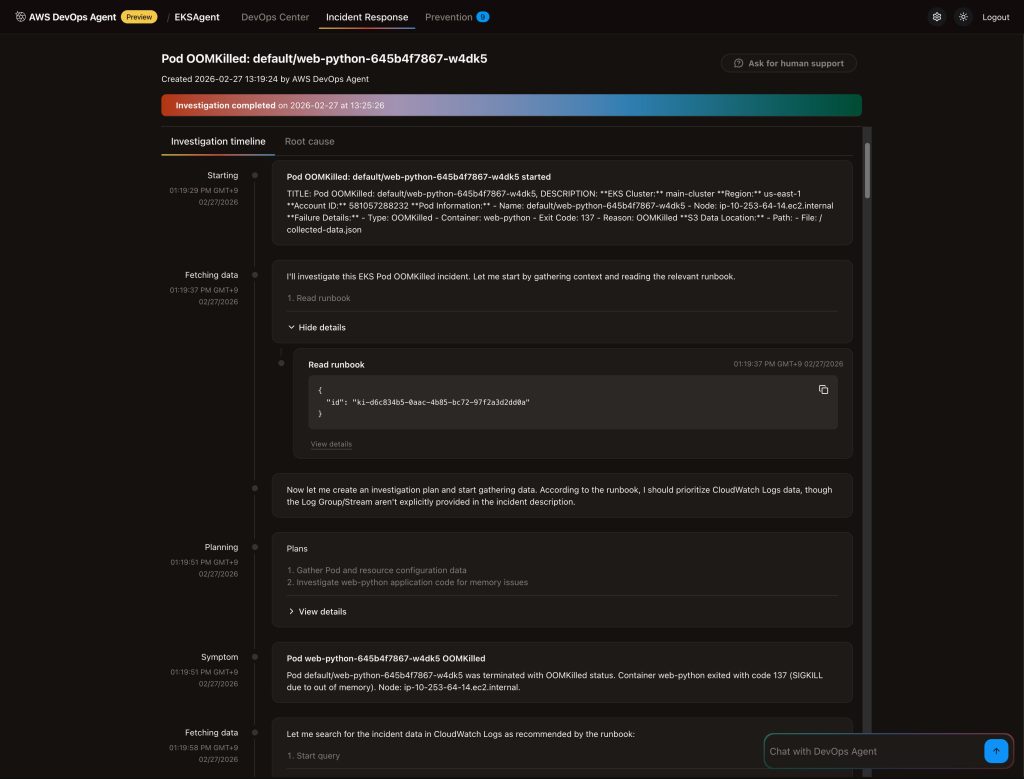Click the Prevention notification count badge

[x=482, y=17]
